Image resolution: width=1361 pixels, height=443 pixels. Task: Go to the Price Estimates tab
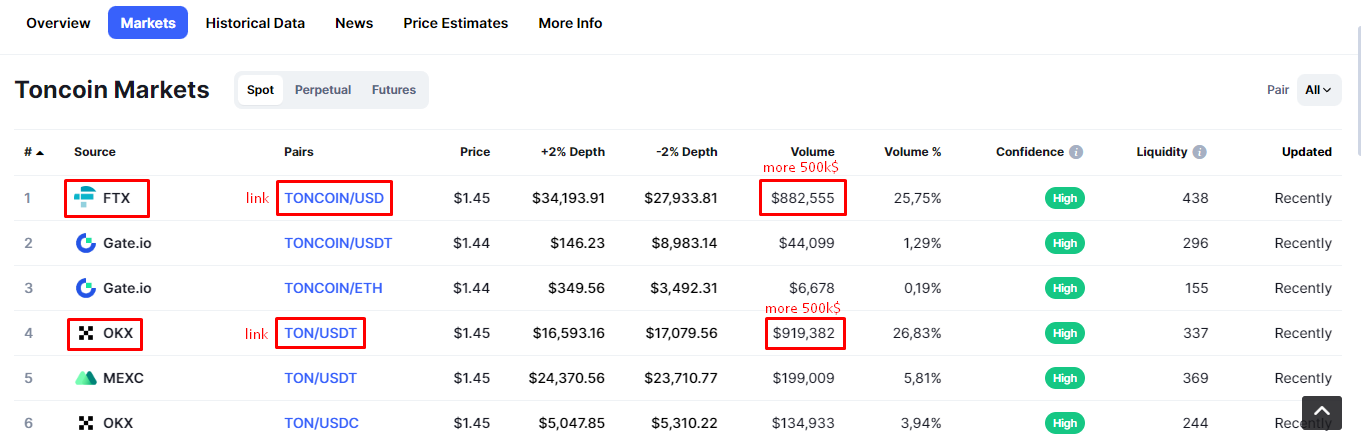point(456,23)
